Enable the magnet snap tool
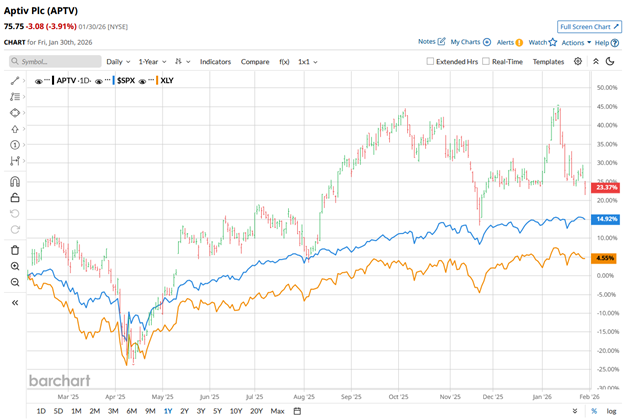This screenshot has height=419, width=624. click(x=15, y=181)
